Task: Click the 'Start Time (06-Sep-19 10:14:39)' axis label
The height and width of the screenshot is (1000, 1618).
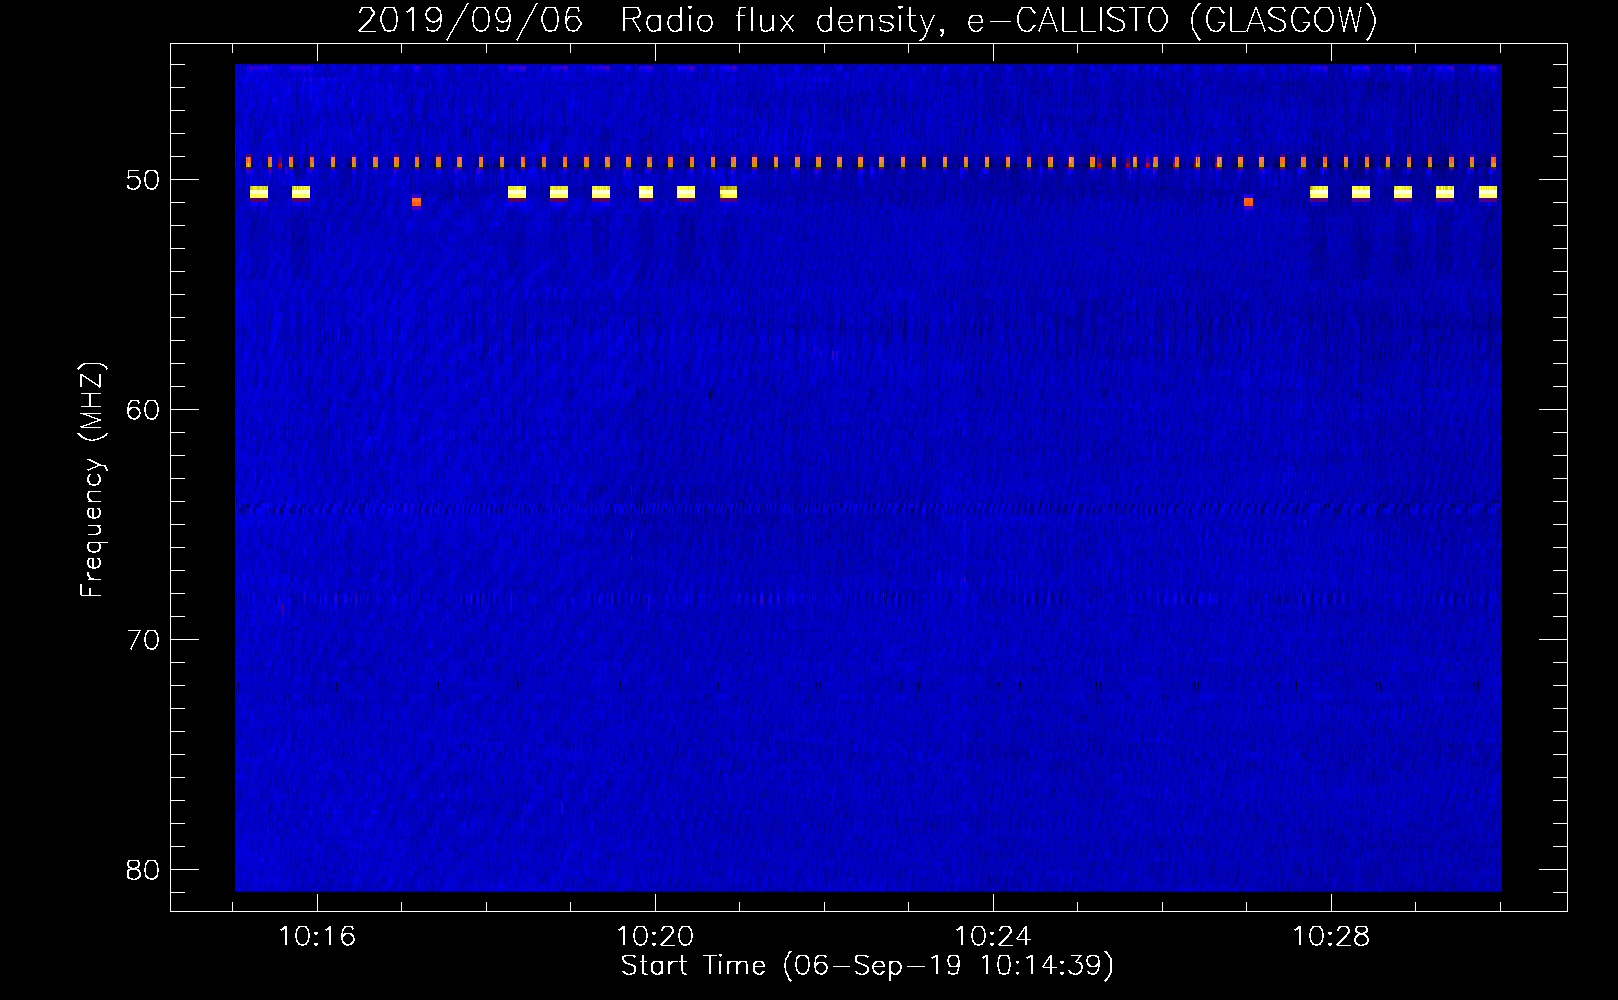Action: click(867, 966)
